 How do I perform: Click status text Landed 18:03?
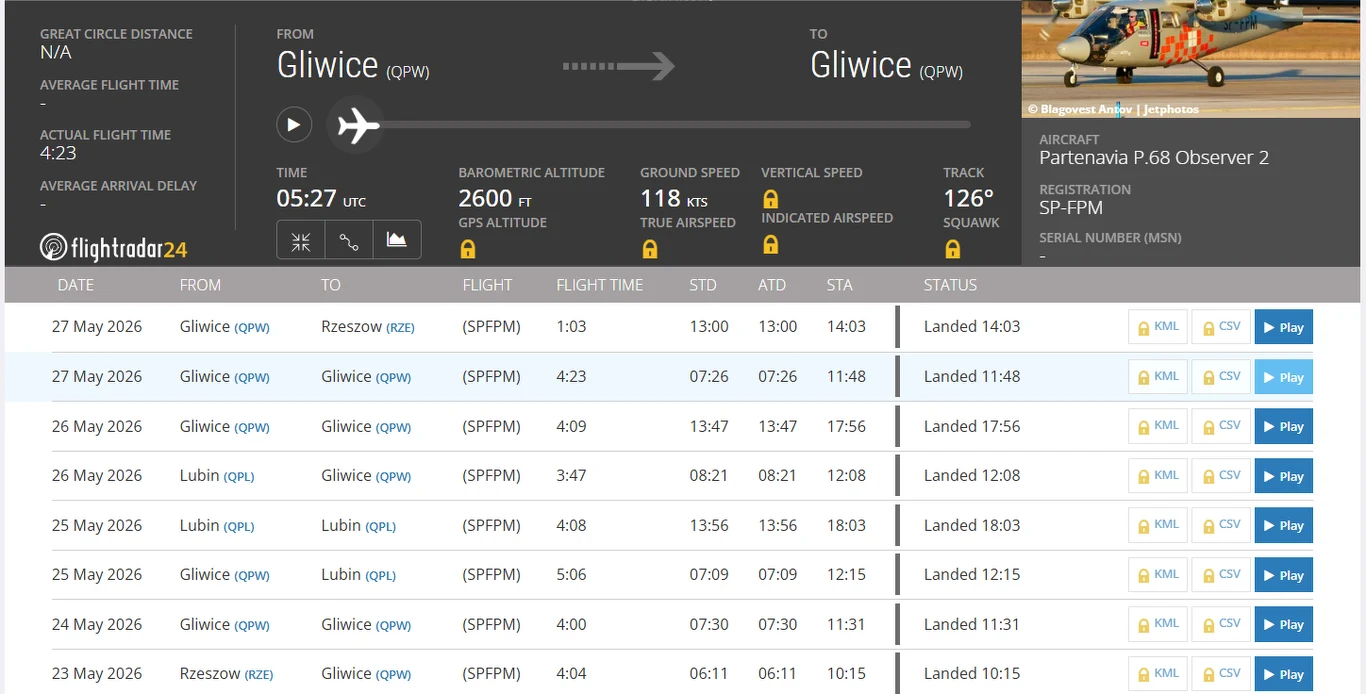972,525
